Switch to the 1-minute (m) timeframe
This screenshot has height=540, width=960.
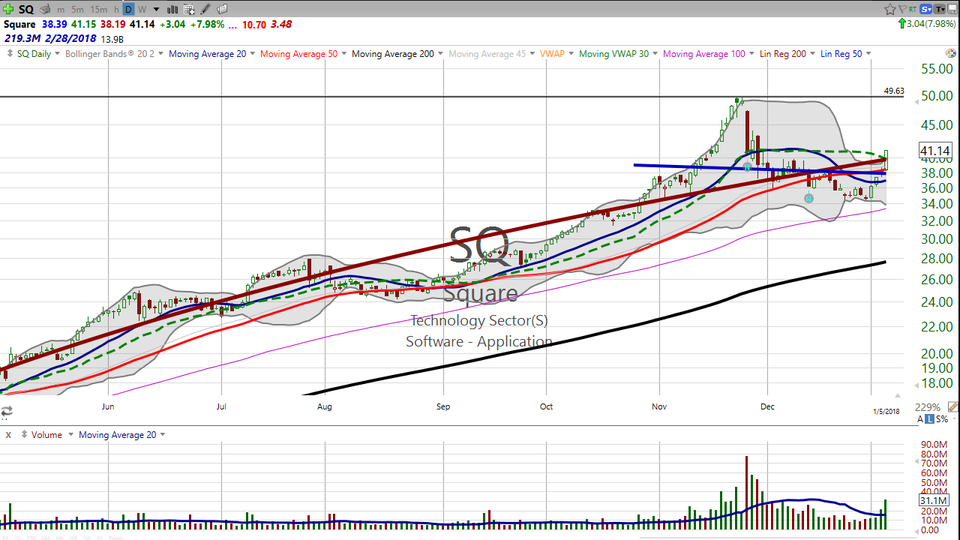[61, 10]
